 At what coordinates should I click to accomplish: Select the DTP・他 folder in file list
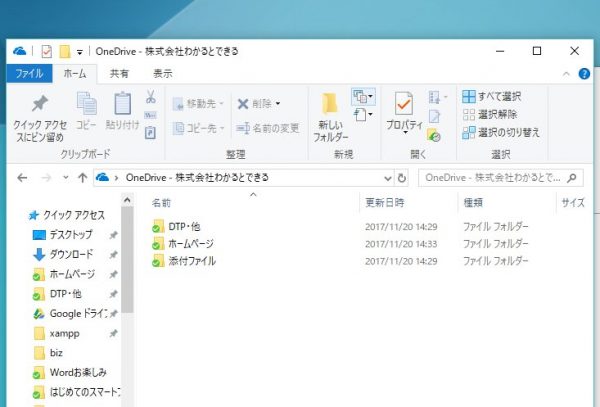click(x=176, y=226)
